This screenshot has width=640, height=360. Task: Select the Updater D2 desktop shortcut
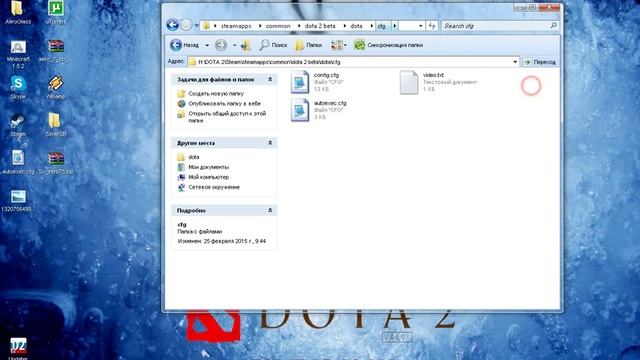pos(18,348)
